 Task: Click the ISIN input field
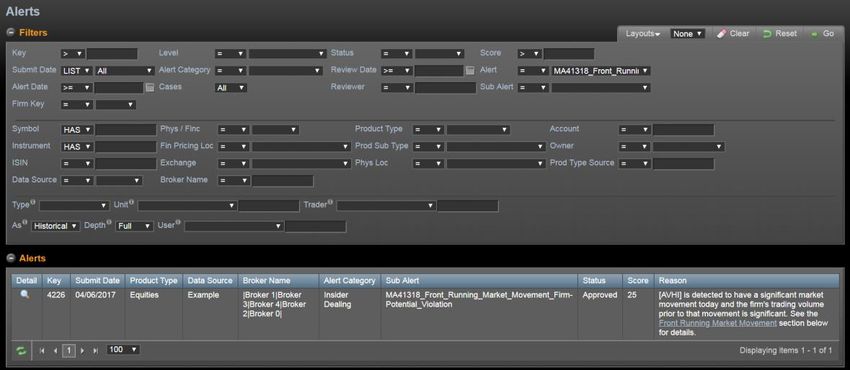click(x=126, y=164)
